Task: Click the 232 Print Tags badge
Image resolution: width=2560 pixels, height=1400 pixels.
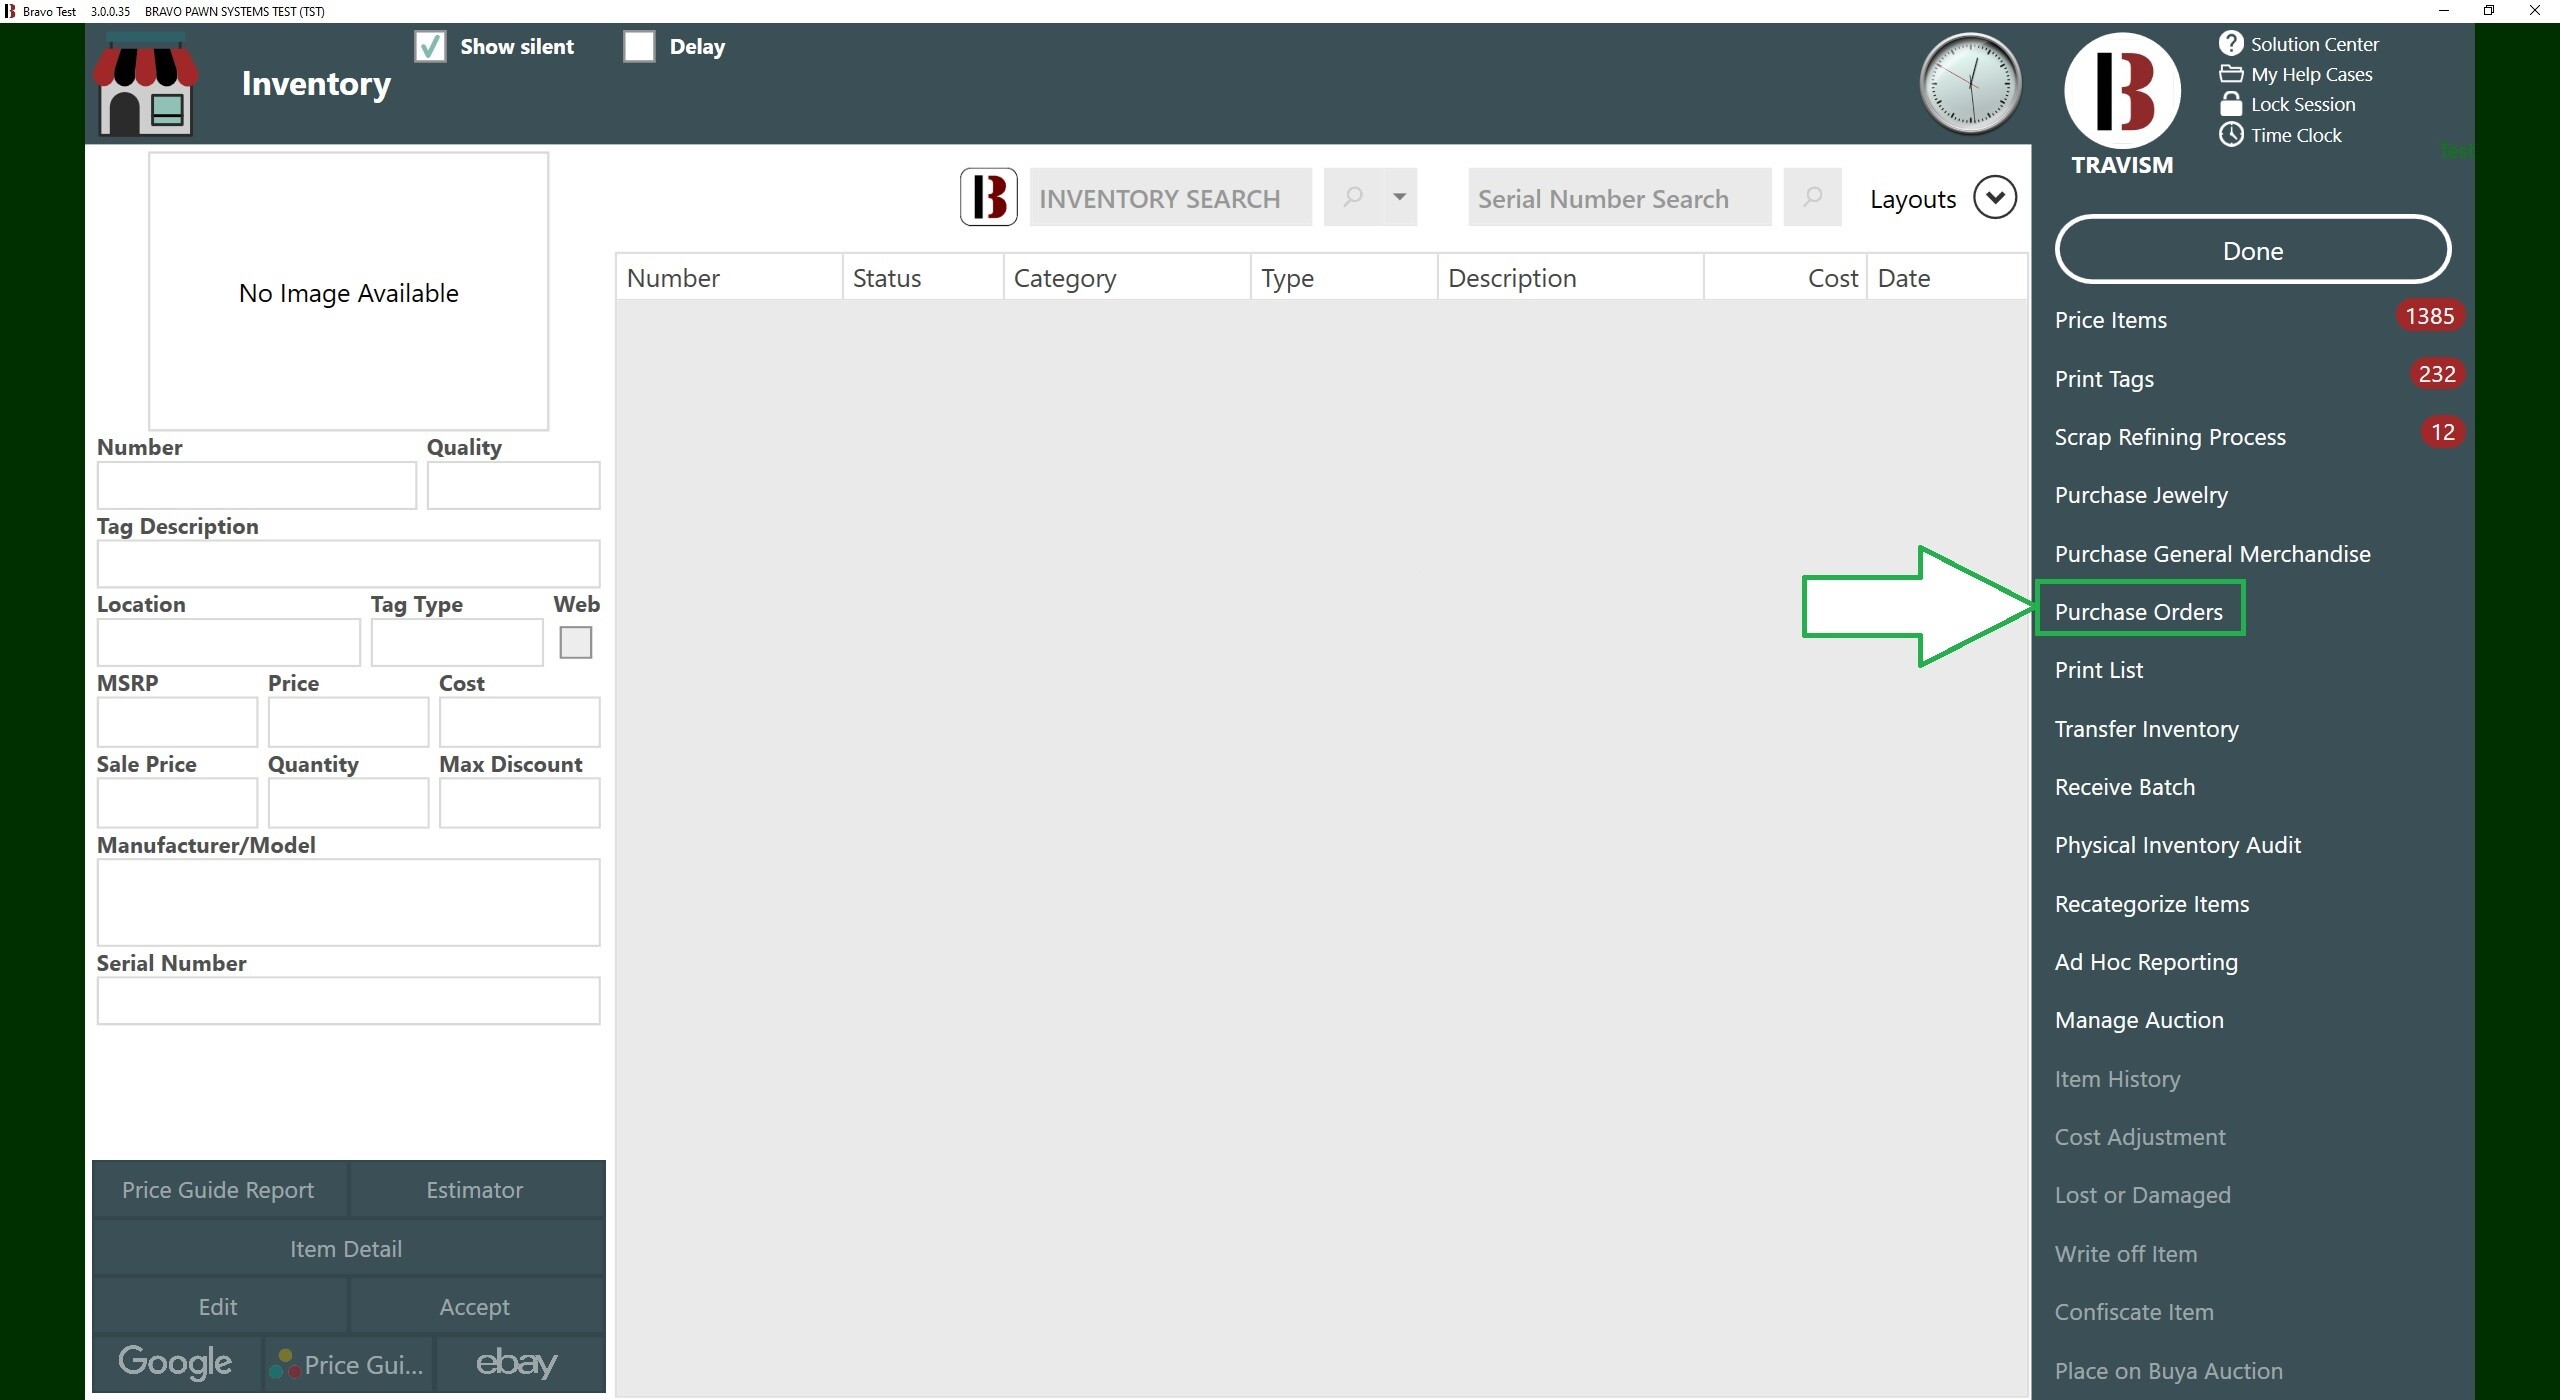Action: click(x=2437, y=374)
